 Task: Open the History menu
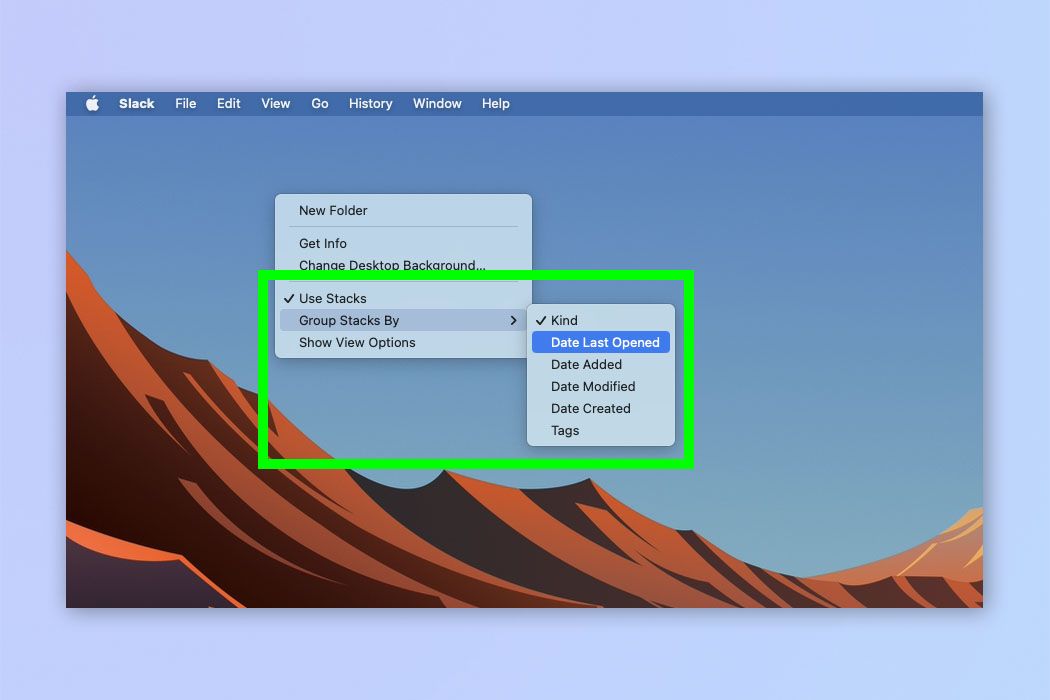370,103
